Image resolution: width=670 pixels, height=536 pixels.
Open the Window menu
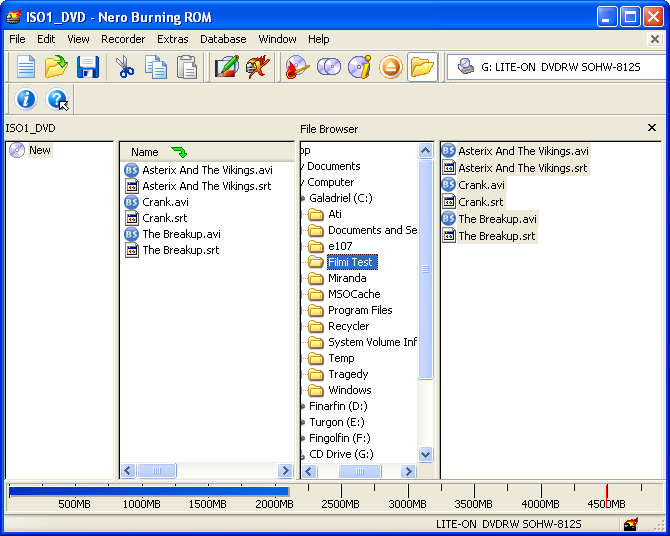(x=277, y=39)
